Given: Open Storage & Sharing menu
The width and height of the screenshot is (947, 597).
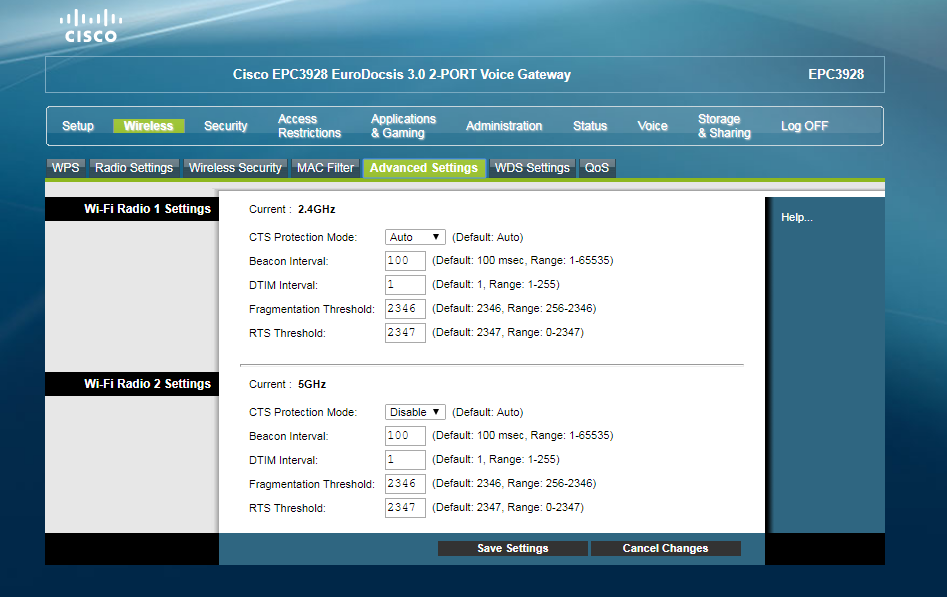Looking at the screenshot, I should [724, 126].
